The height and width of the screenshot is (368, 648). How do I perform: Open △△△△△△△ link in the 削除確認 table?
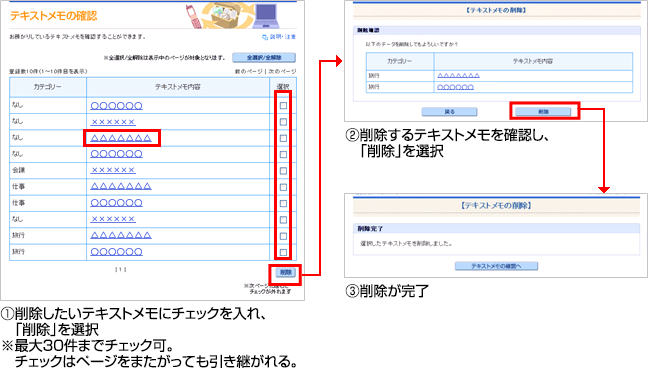[458, 76]
